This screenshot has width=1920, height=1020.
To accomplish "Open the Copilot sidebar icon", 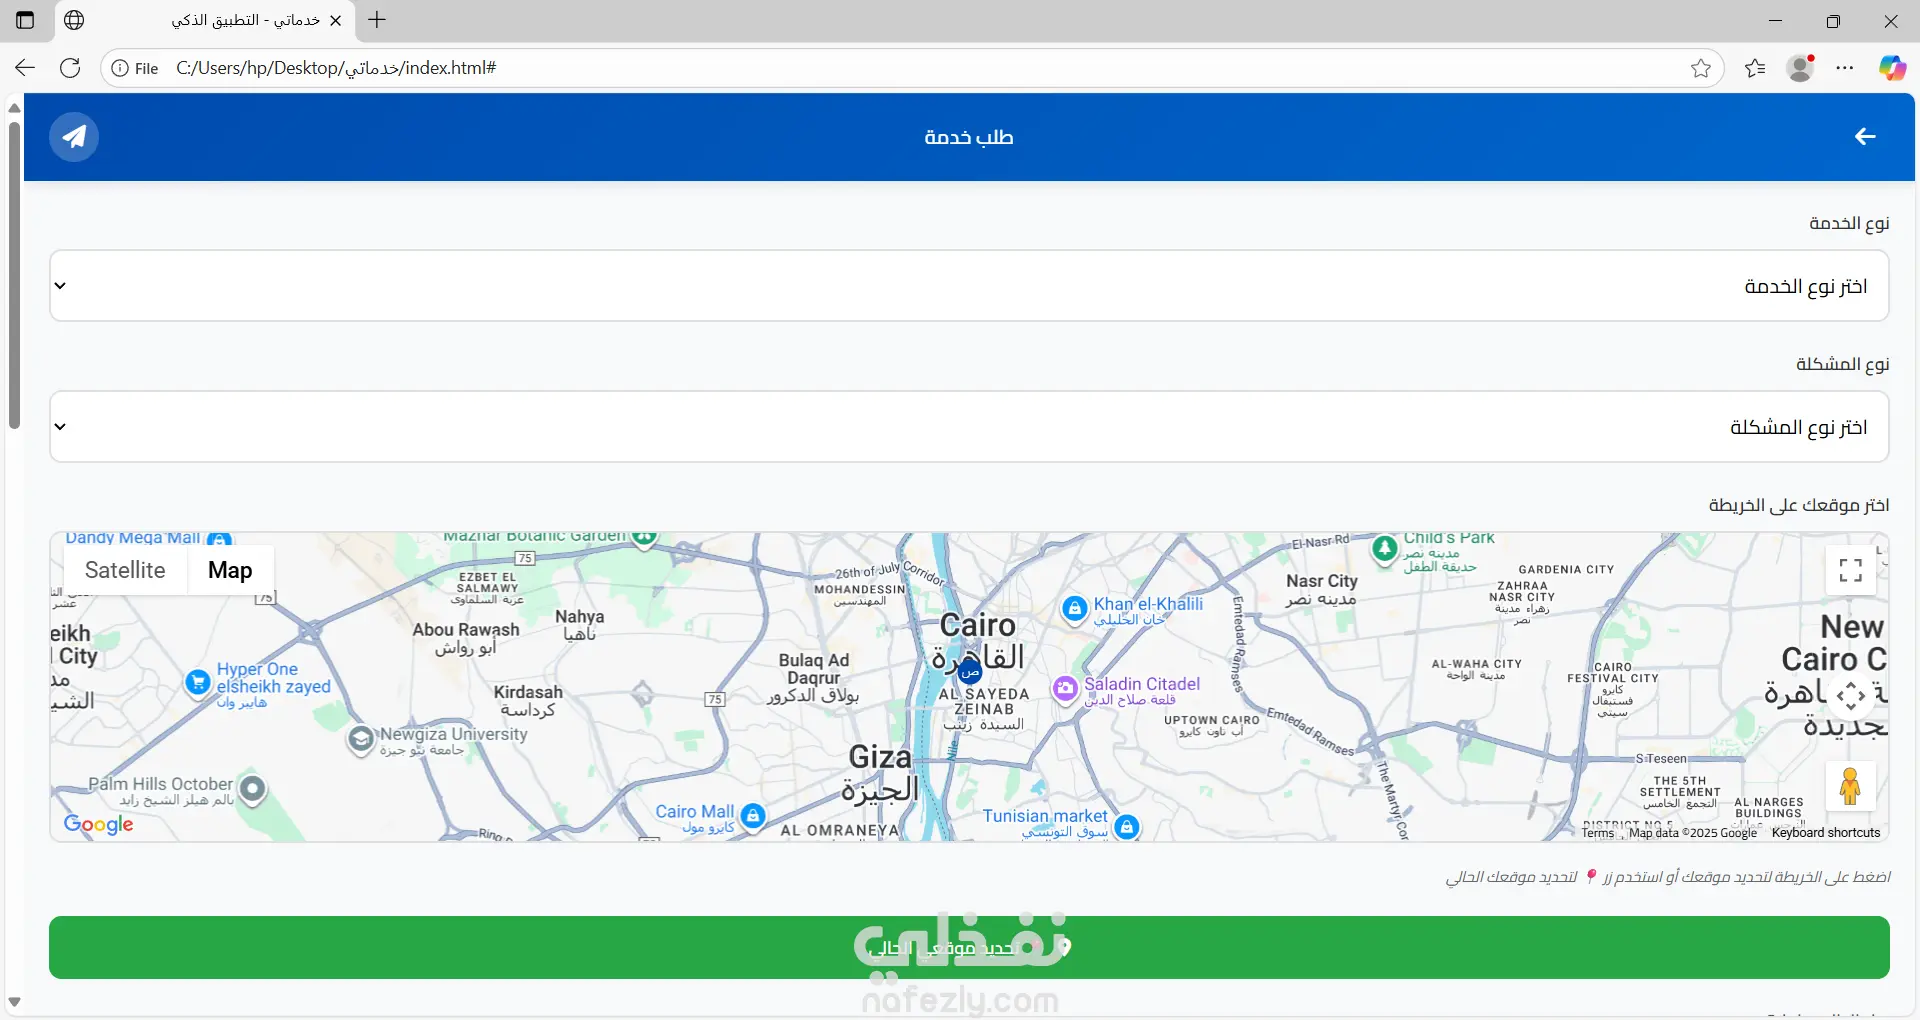I will [1892, 68].
